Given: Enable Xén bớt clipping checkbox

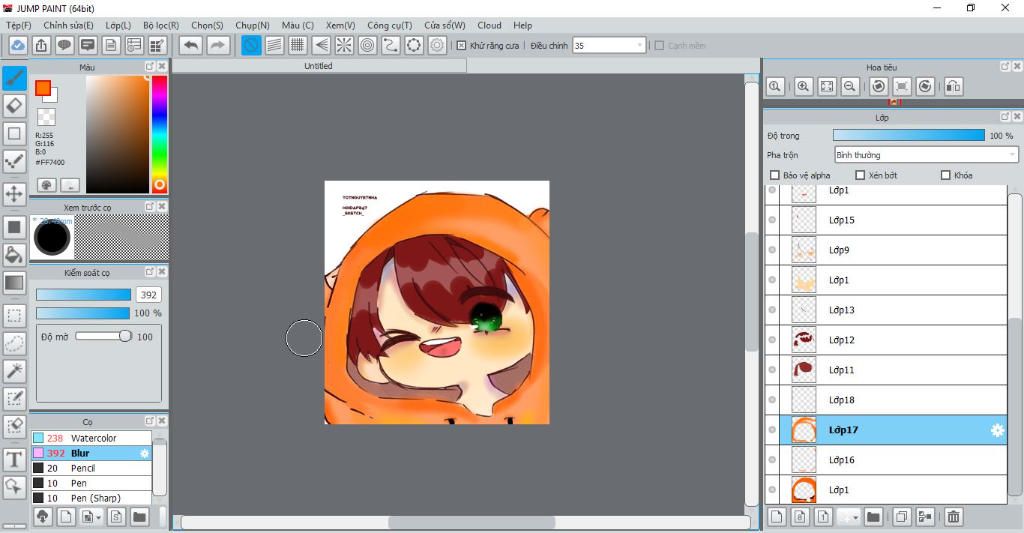Looking at the screenshot, I should (860, 175).
